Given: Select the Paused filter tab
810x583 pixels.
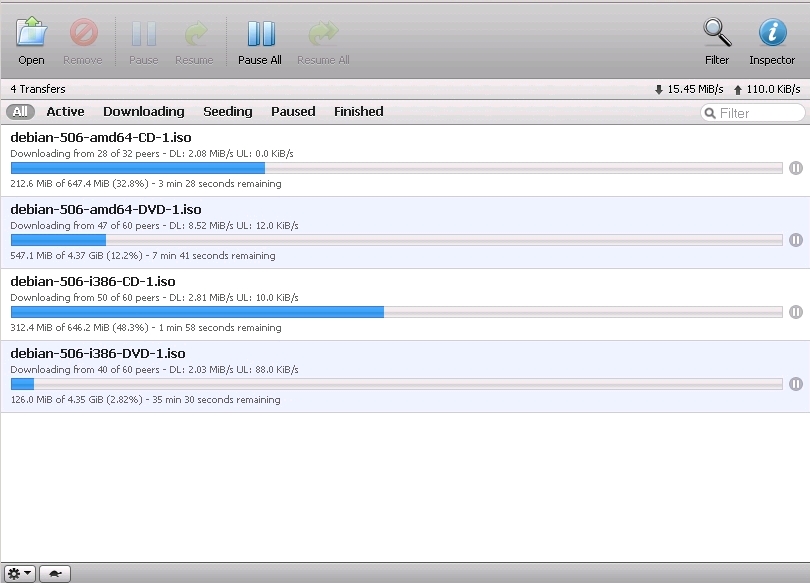Looking at the screenshot, I should coord(293,112).
